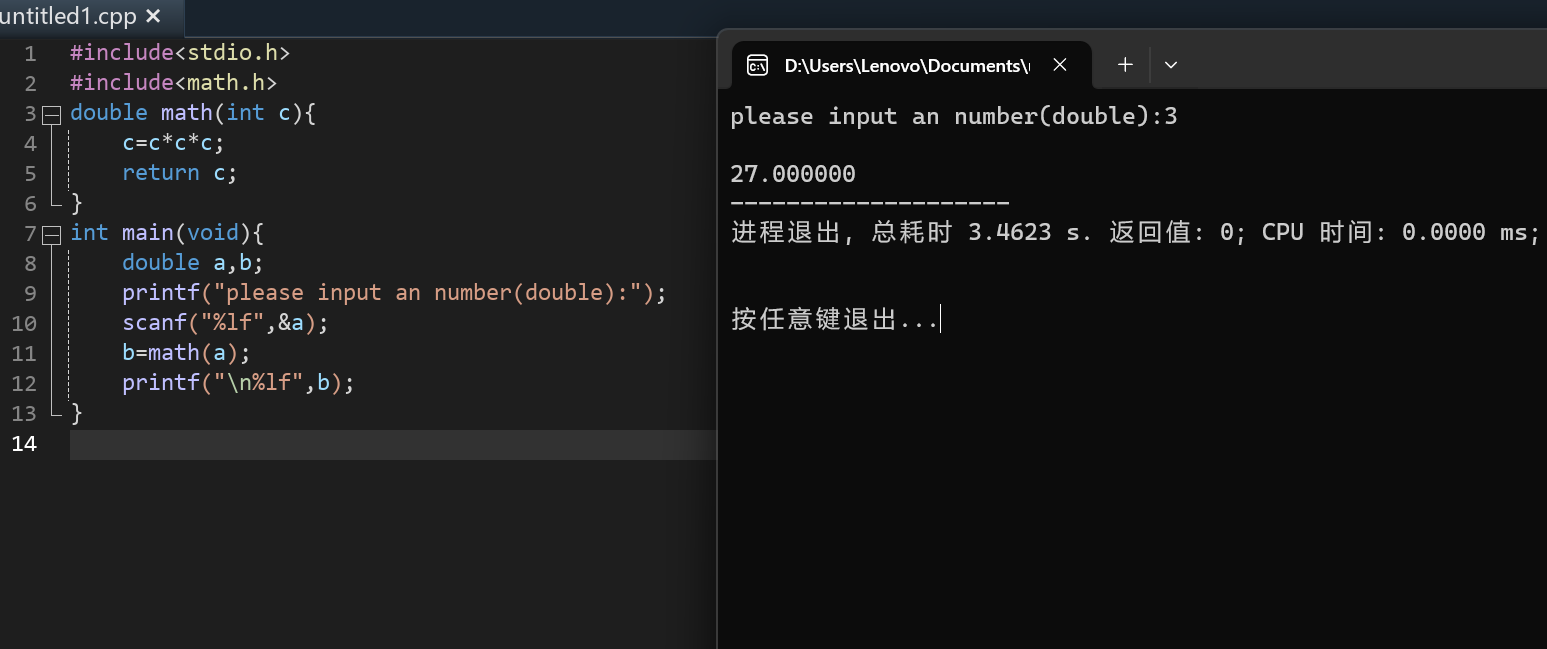Click line number 14 in gutter
Viewport: 1547px width, 649px height.
click(24, 443)
